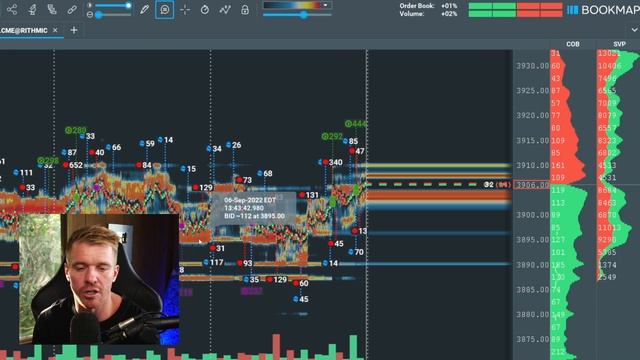Click the 3885.00 price label
640x360 pixels.
click(532, 290)
